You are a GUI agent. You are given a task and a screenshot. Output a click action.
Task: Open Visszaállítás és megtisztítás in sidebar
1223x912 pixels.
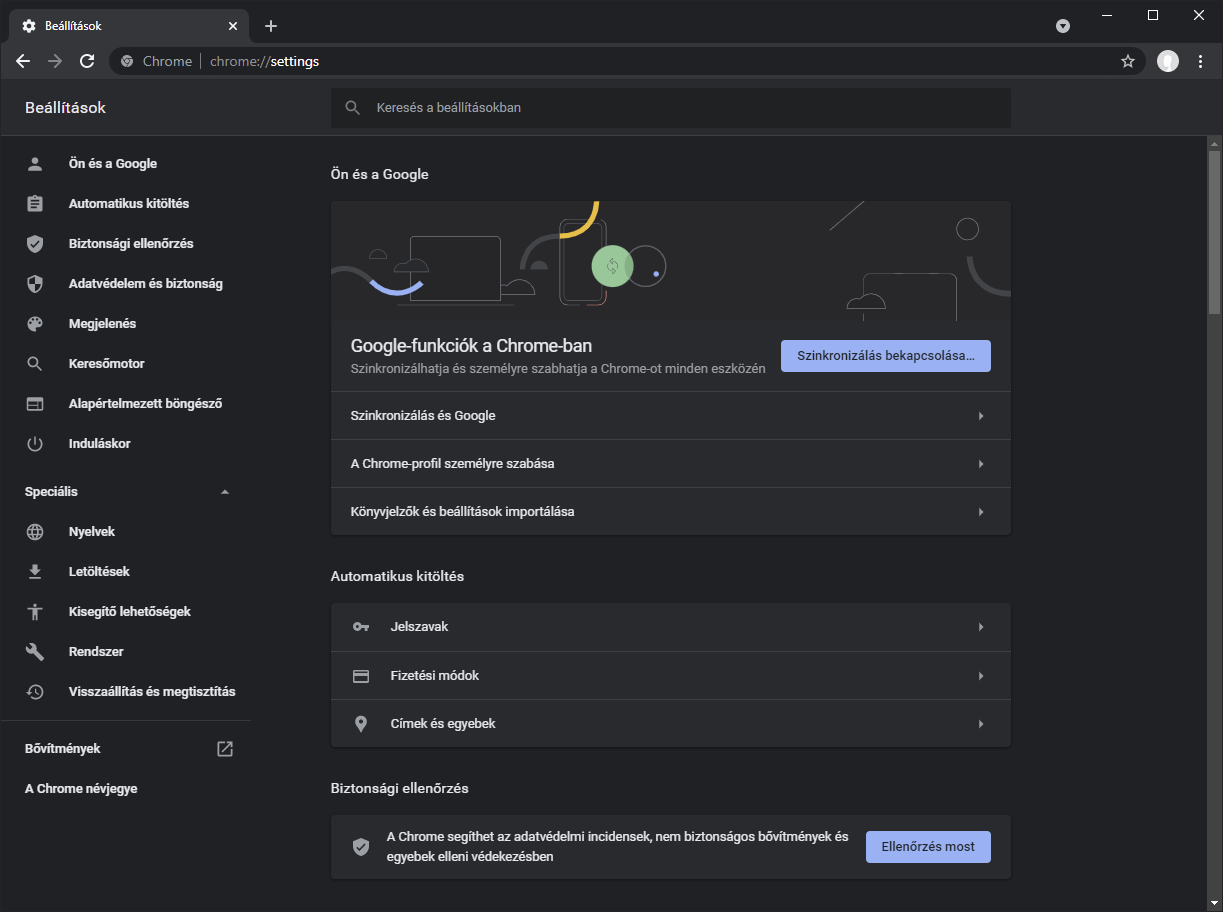tap(152, 691)
